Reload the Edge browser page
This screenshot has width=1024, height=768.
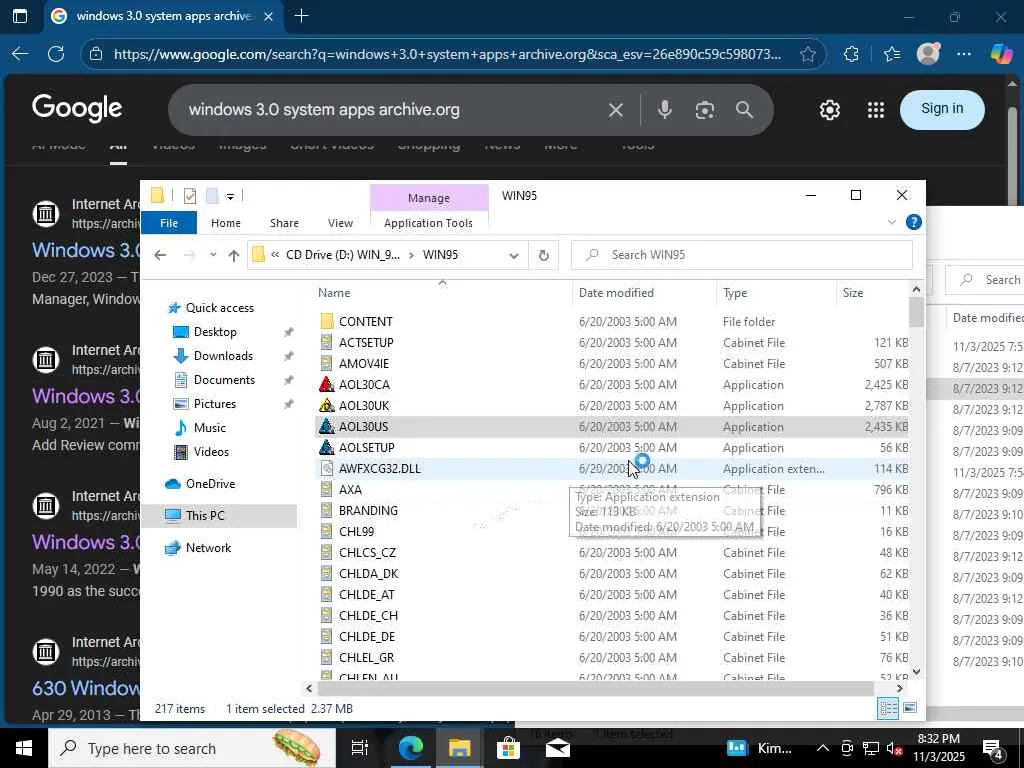point(56,54)
